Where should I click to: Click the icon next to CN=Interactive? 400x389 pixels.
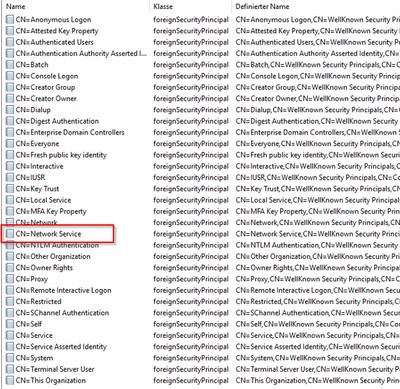click(10, 166)
